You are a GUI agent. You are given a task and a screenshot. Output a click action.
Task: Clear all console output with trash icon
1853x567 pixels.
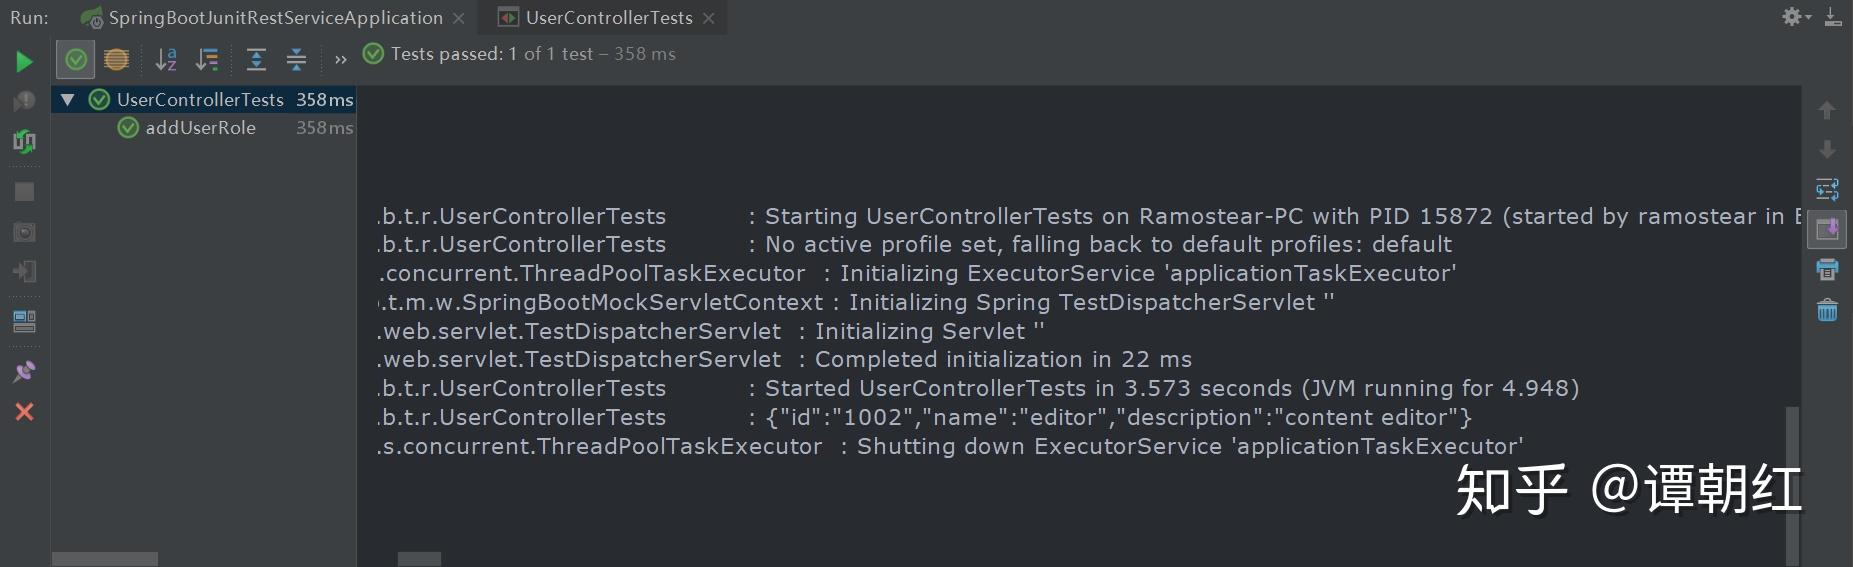click(x=1827, y=310)
